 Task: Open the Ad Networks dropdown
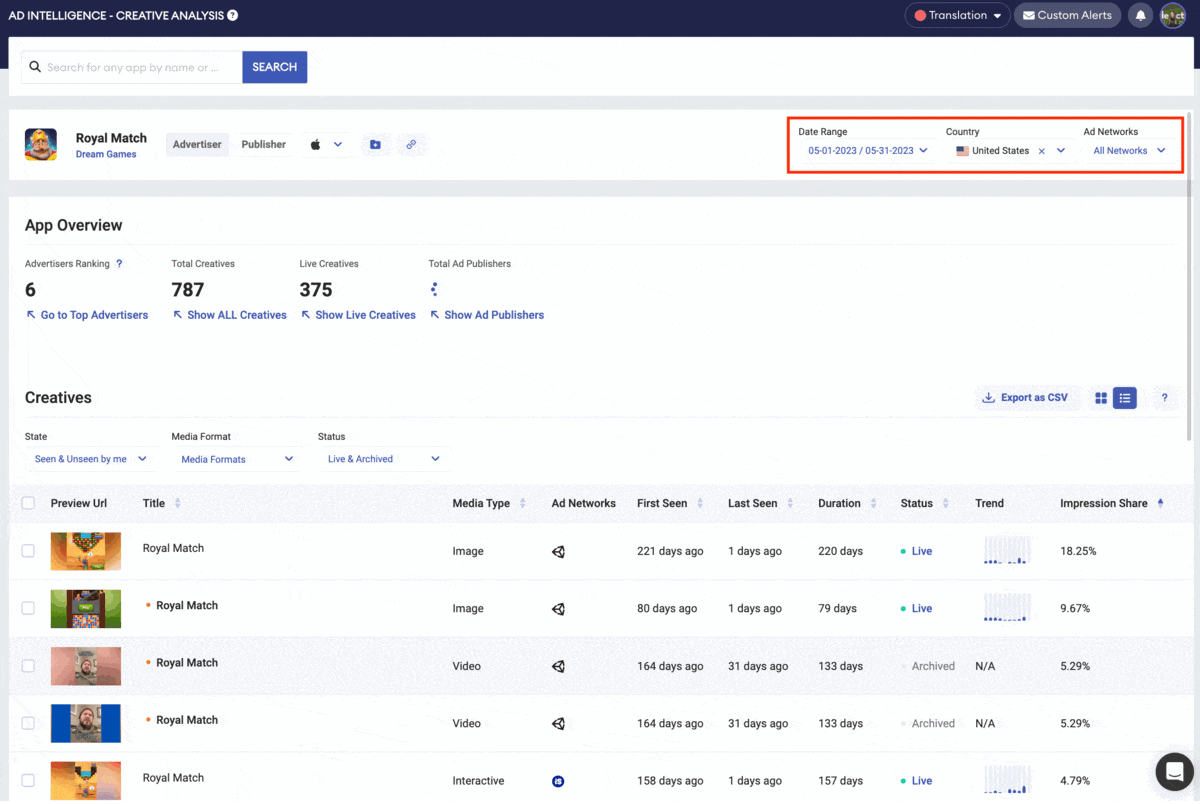pos(1129,151)
